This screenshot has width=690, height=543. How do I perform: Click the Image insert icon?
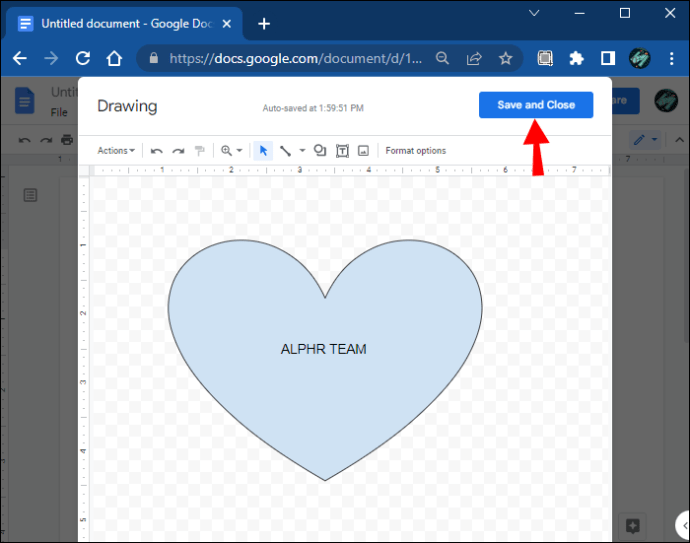pos(363,151)
